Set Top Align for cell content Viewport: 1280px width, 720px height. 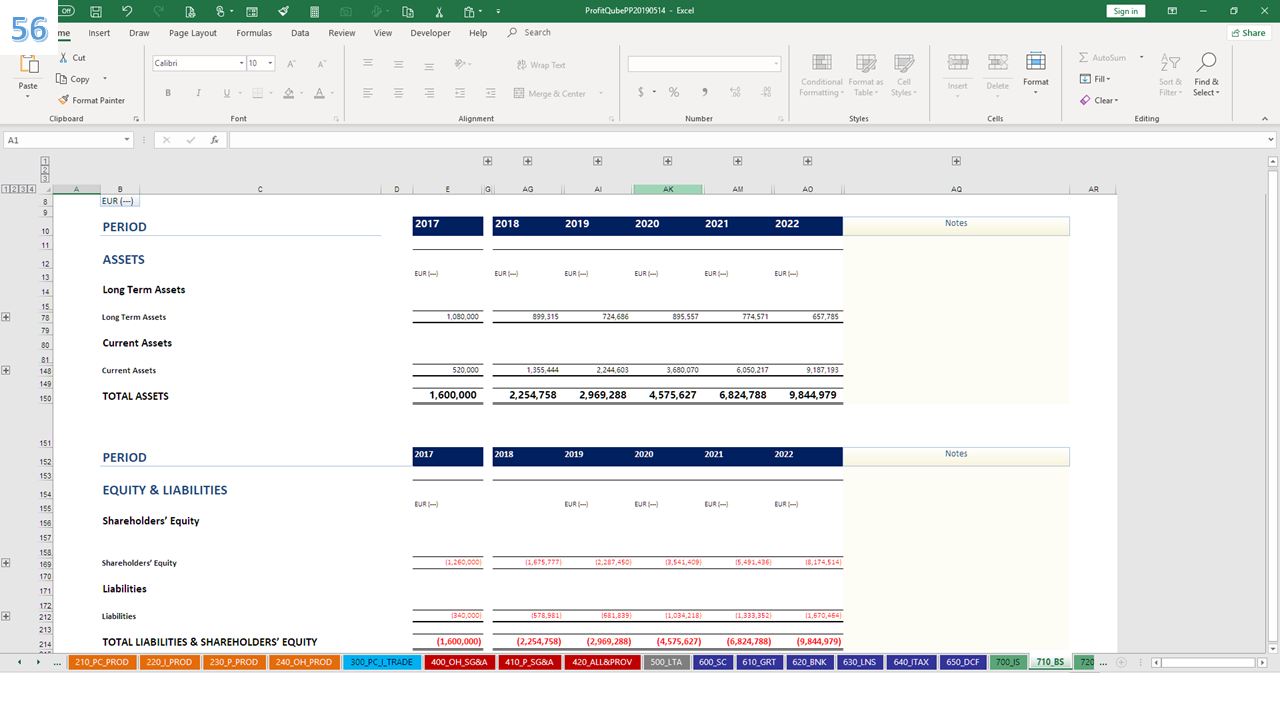(x=368, y=63)
